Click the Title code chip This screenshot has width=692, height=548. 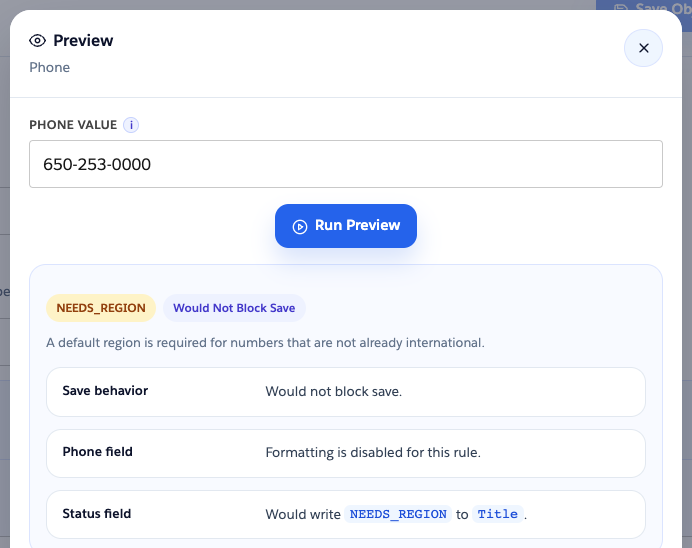(x=497, y=514)
